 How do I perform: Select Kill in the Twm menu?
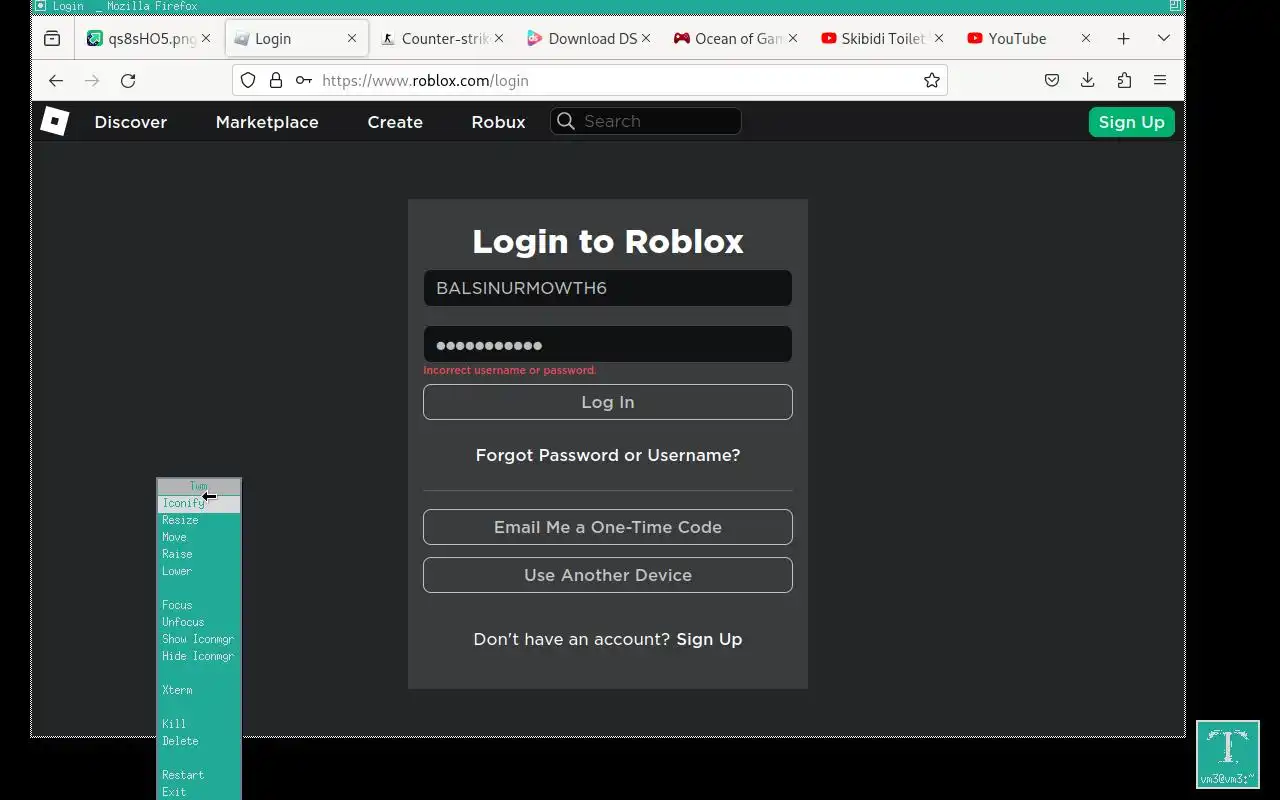click(199, 724)
